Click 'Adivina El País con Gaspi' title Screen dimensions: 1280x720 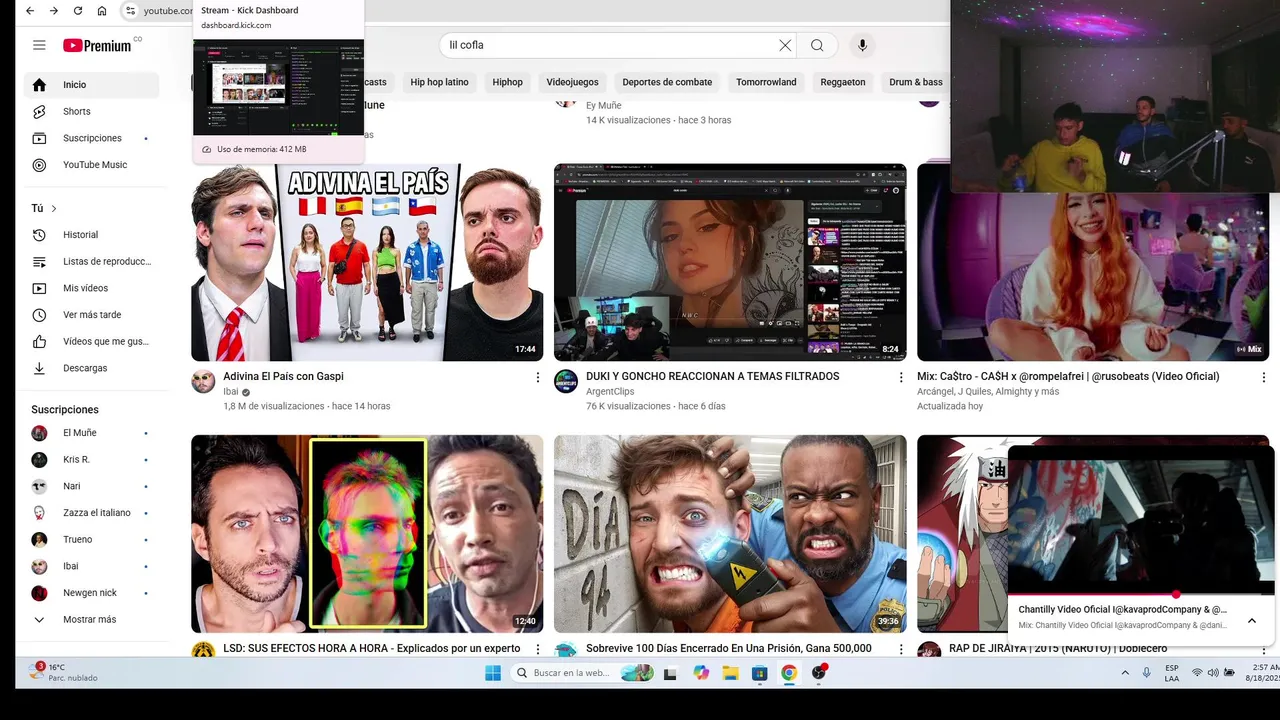click(283, 376)
